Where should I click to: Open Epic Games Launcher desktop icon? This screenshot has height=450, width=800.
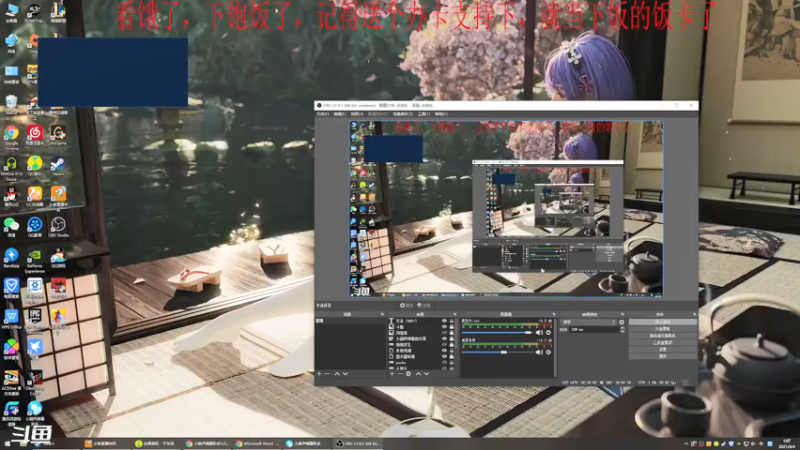click(35, 319)
